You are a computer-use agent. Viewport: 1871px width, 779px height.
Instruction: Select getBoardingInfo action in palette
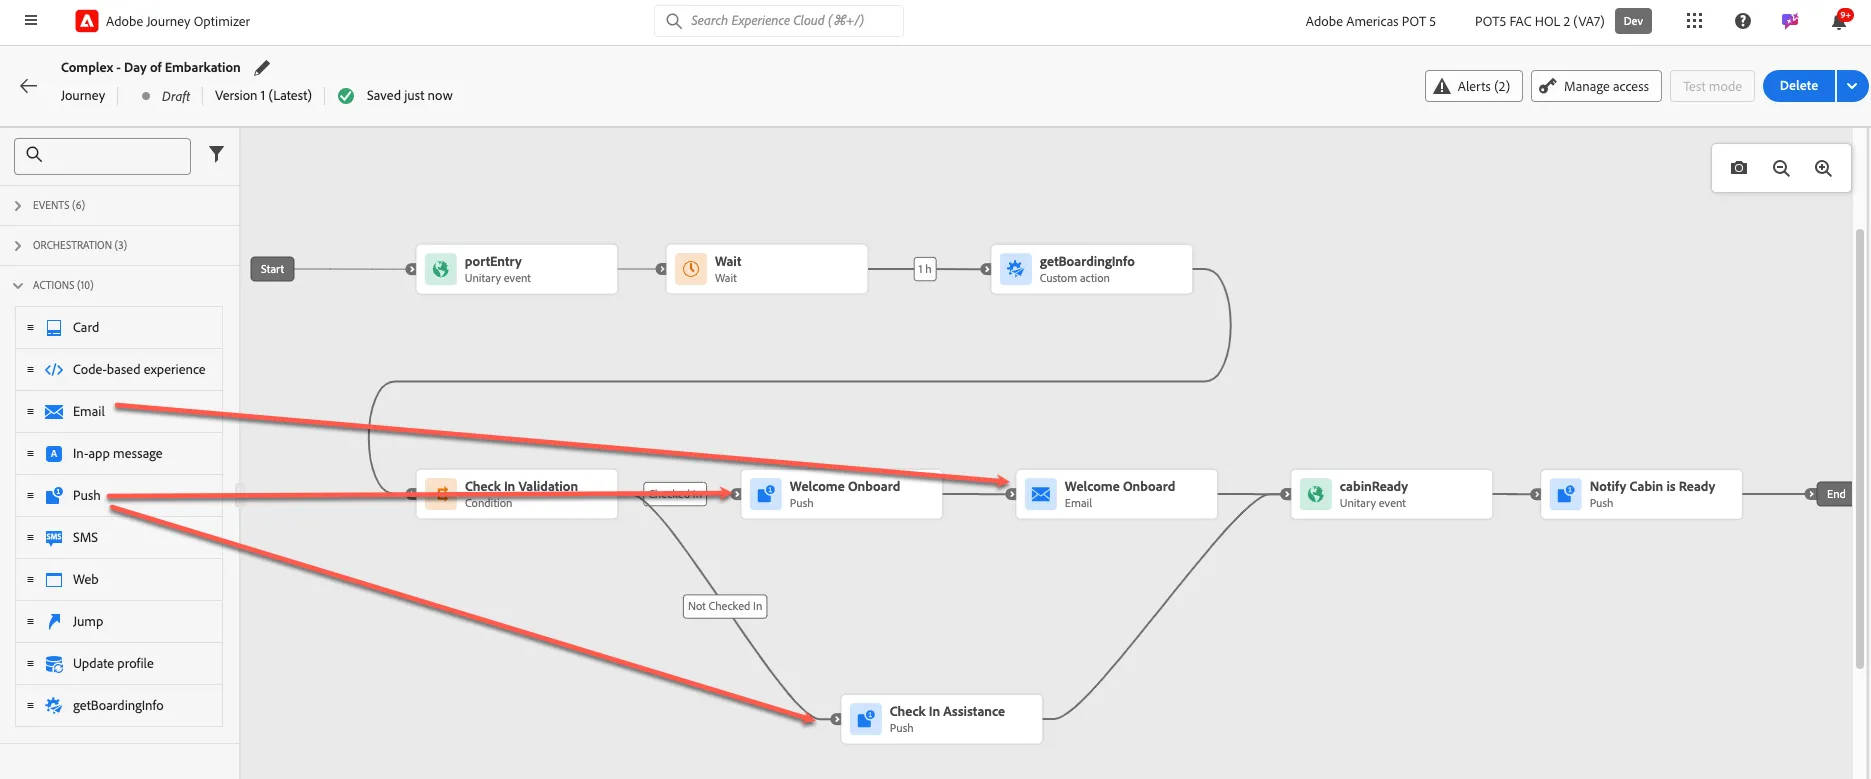[119, 706]
